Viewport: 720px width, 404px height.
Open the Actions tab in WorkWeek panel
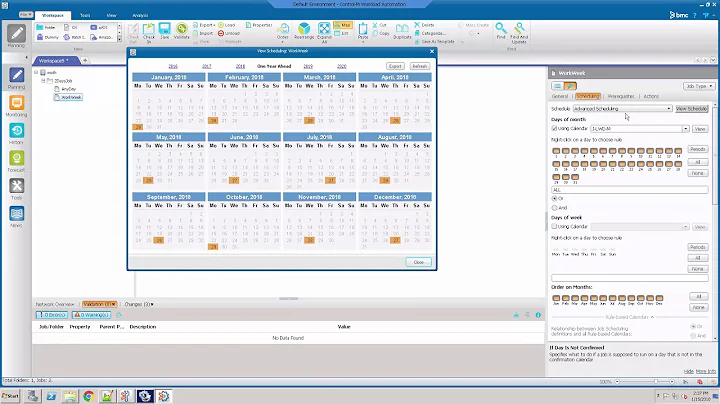point(651,96)
